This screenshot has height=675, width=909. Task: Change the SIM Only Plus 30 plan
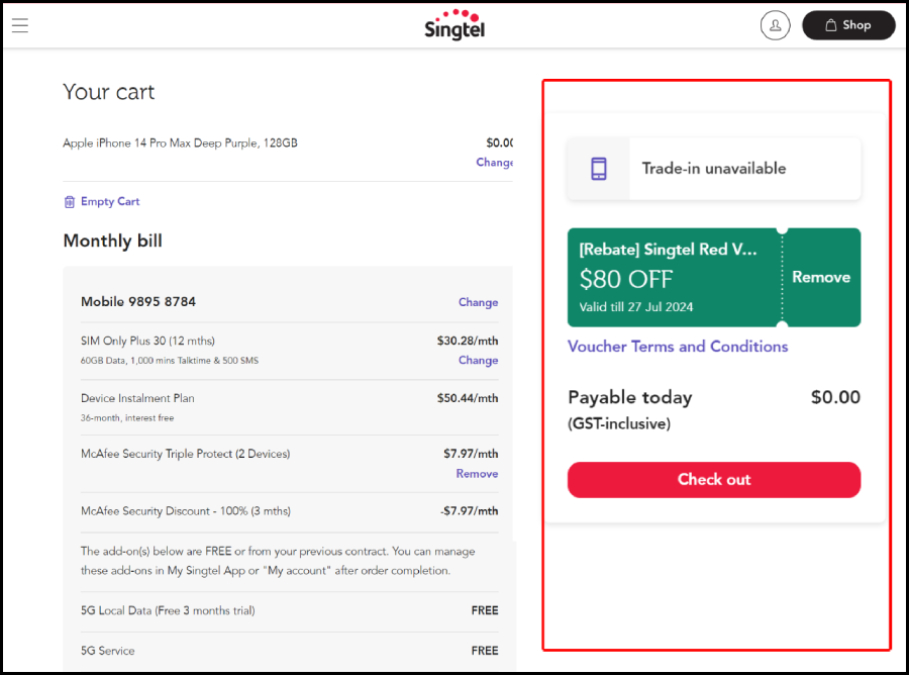click(478, 360)
